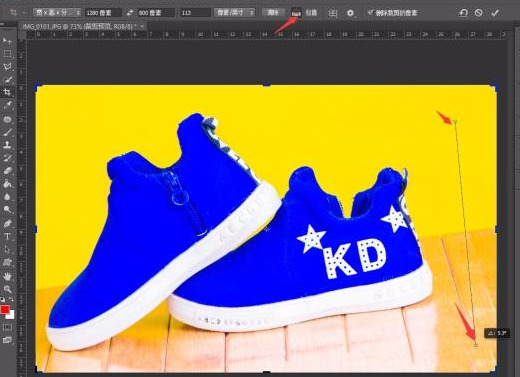This screenshot has height=377, width=520.
Task: Swap width and height values
Action: (x=130, y=13)
